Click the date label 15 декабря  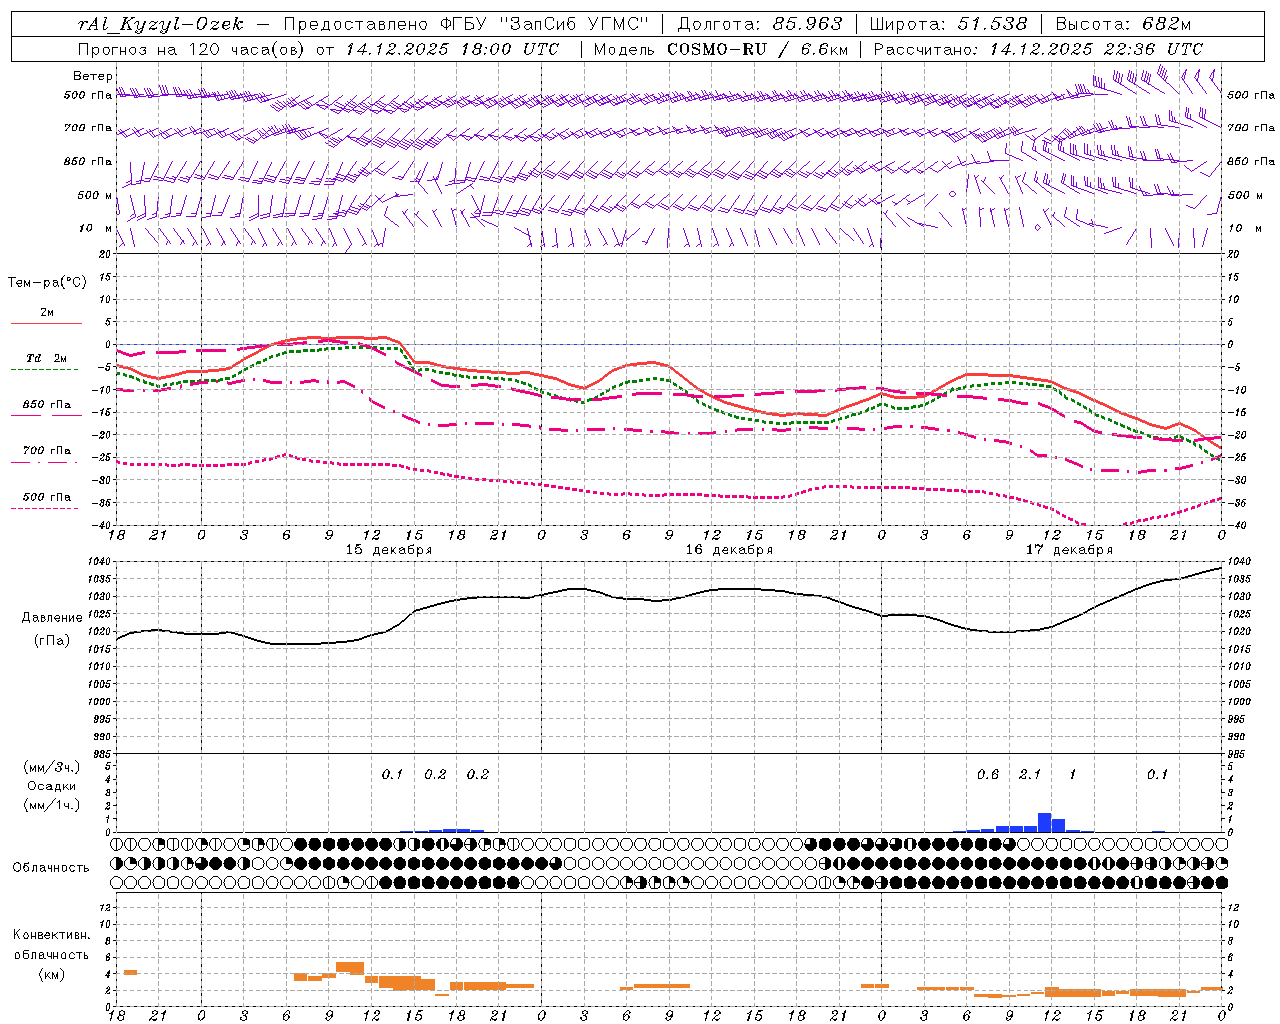[389, 550]
